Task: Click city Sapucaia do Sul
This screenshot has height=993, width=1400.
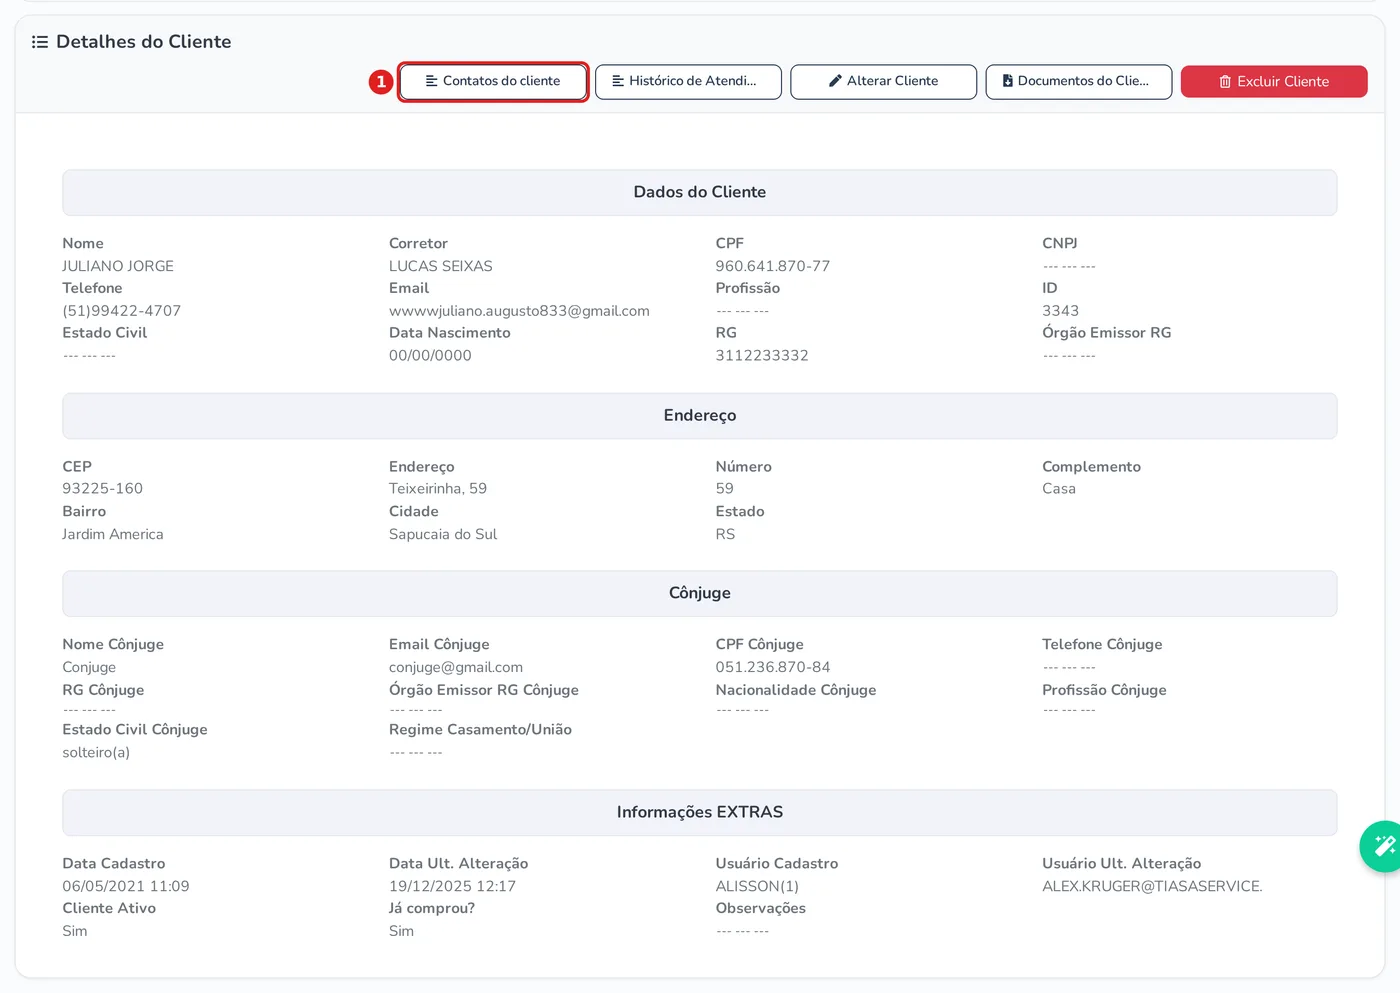Action: pos(443,534)
